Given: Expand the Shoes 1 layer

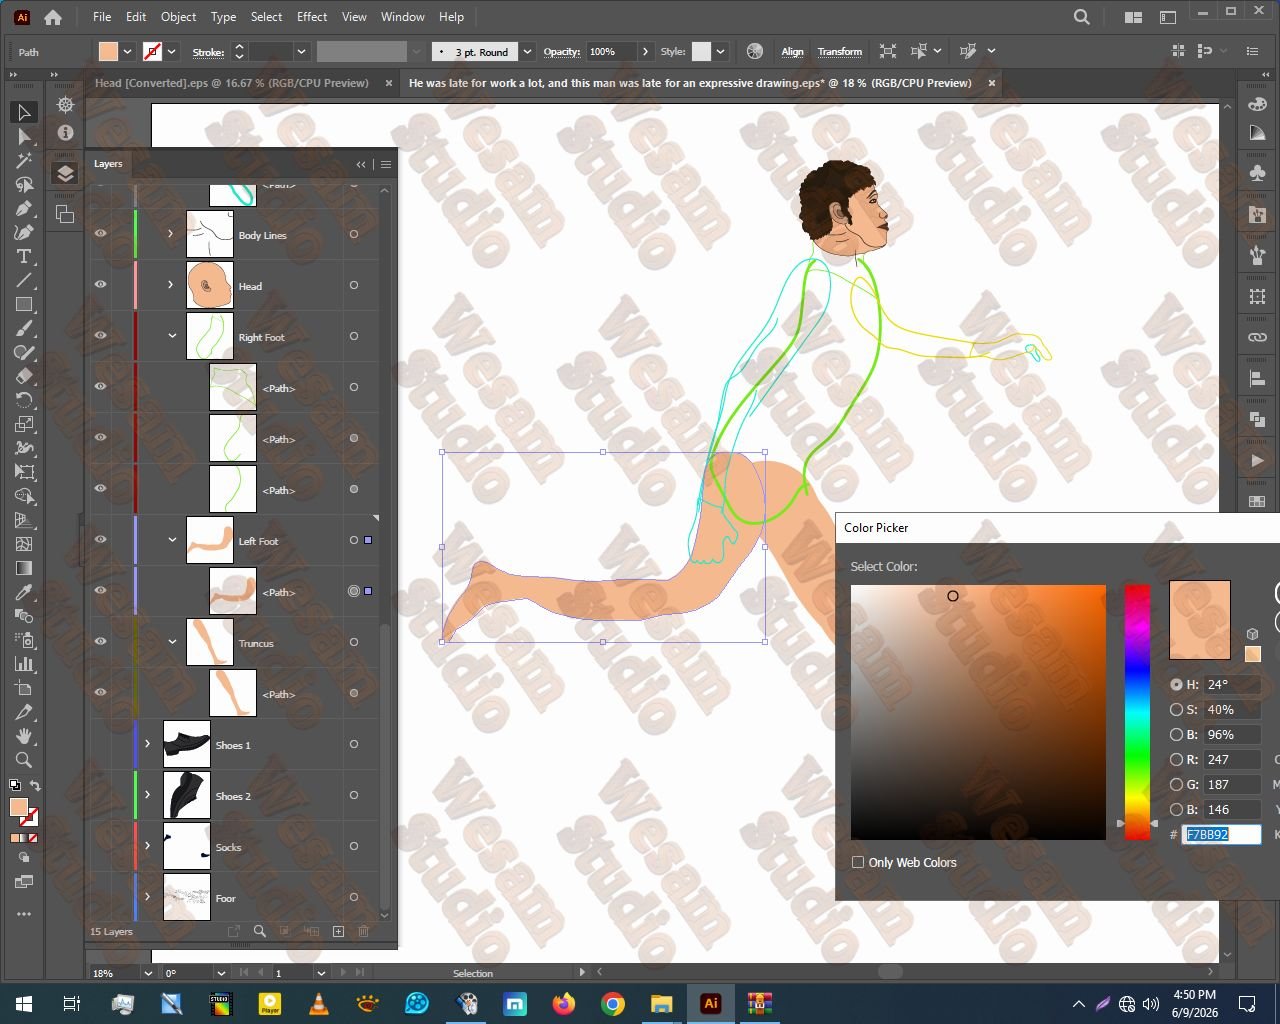Looking at the screenshot, I should (148, 744).
